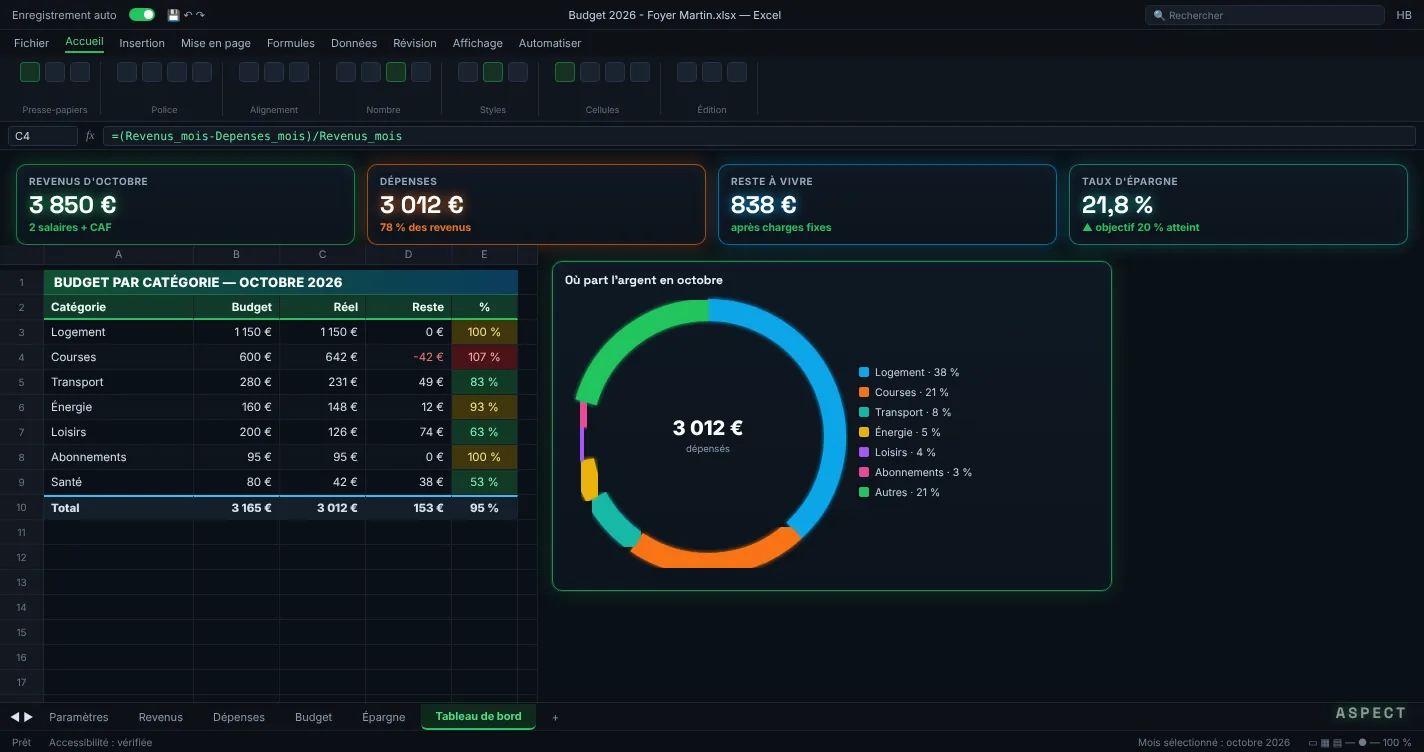This screenshot has width=1424, height=752.
Task: Click the "107 %" percentage cell
Action: tap(484, 357)
